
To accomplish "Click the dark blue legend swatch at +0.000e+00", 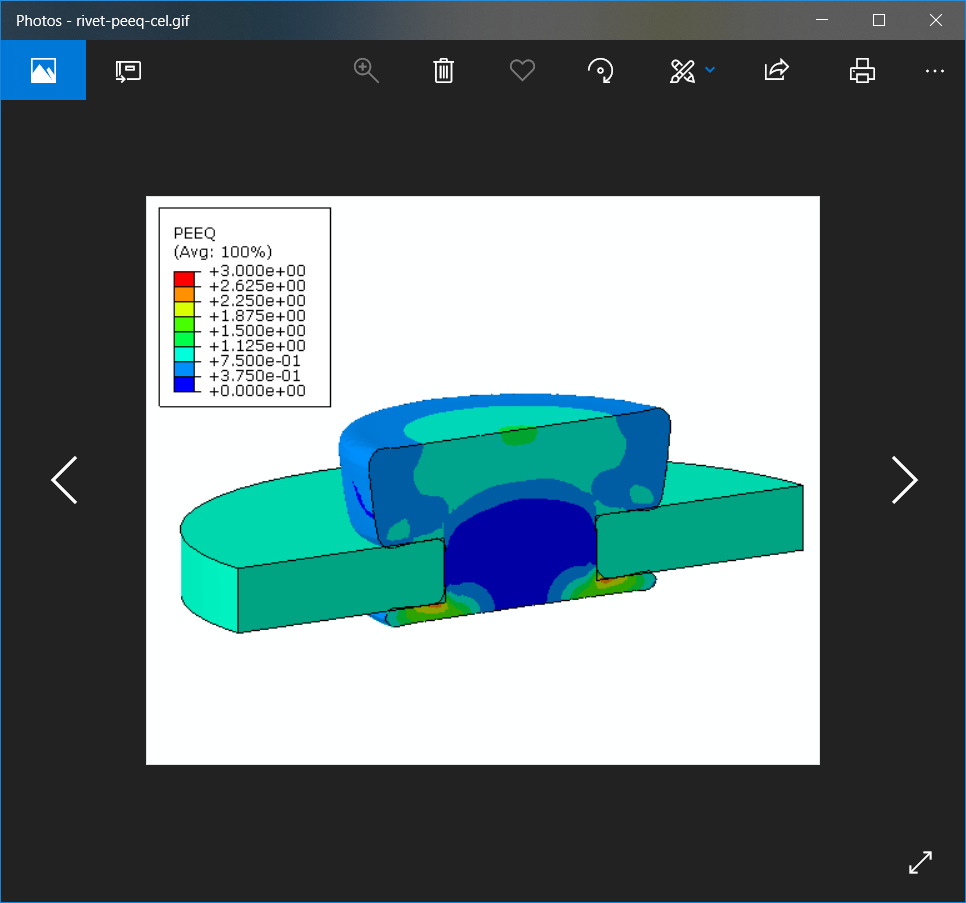I will [184, 384].
